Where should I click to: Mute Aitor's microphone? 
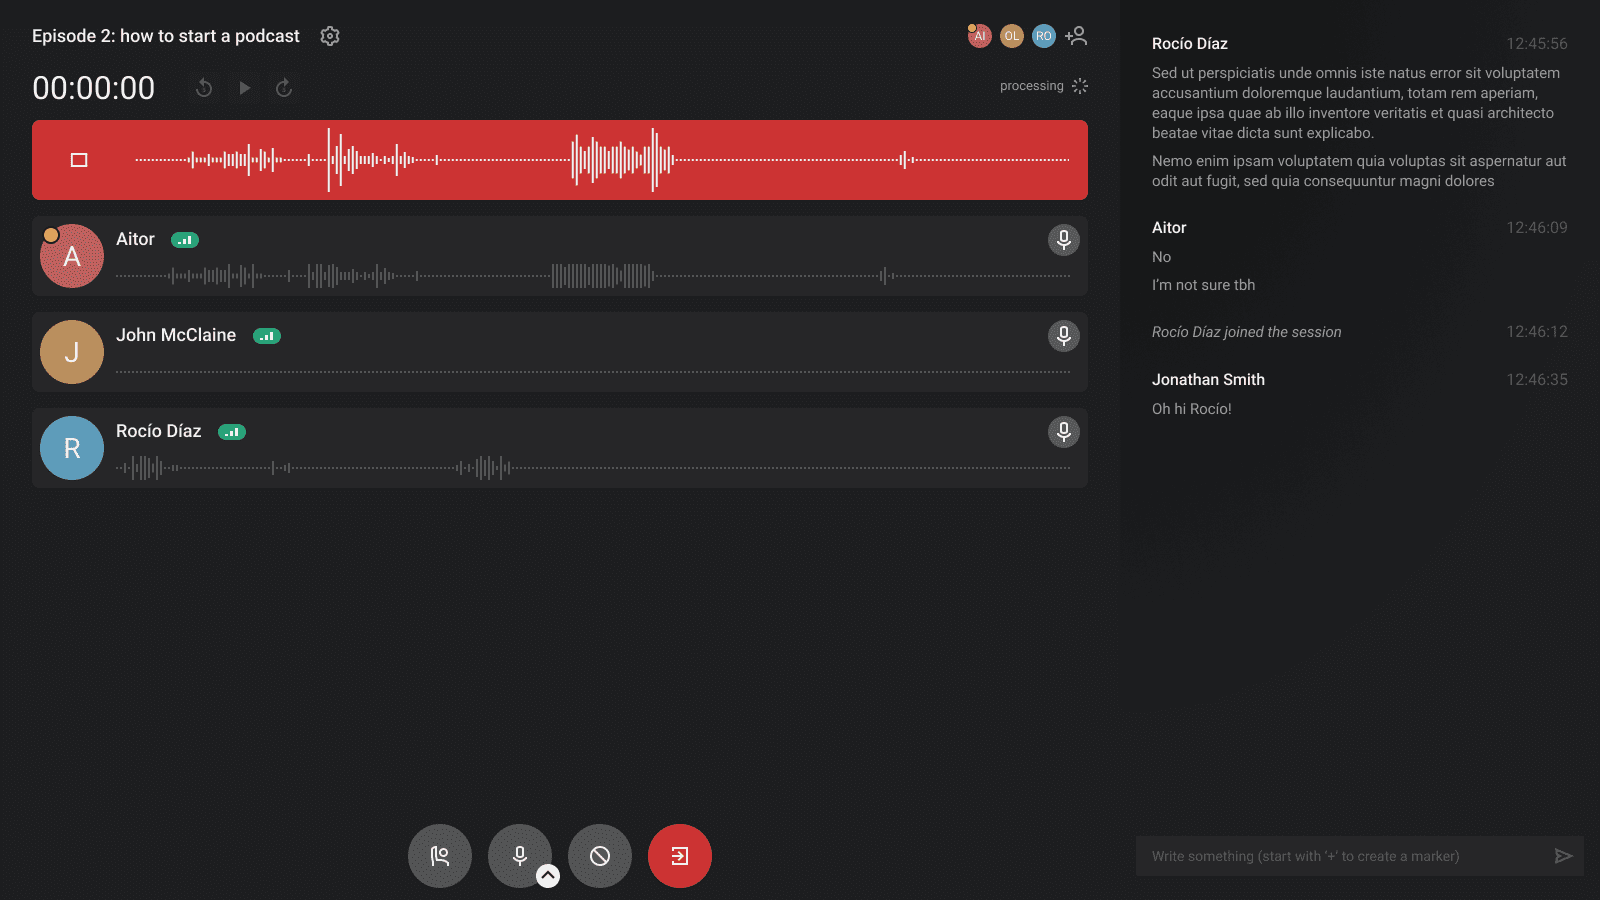click(1064, 240)
